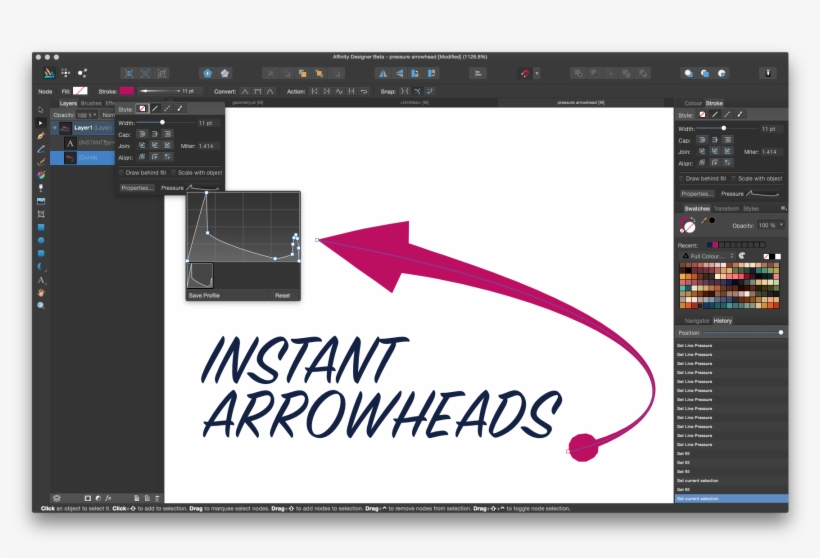This screenshot has width=820, height=558.
Task: Select the Transparency wine glass tool
Action: (41, 188)
